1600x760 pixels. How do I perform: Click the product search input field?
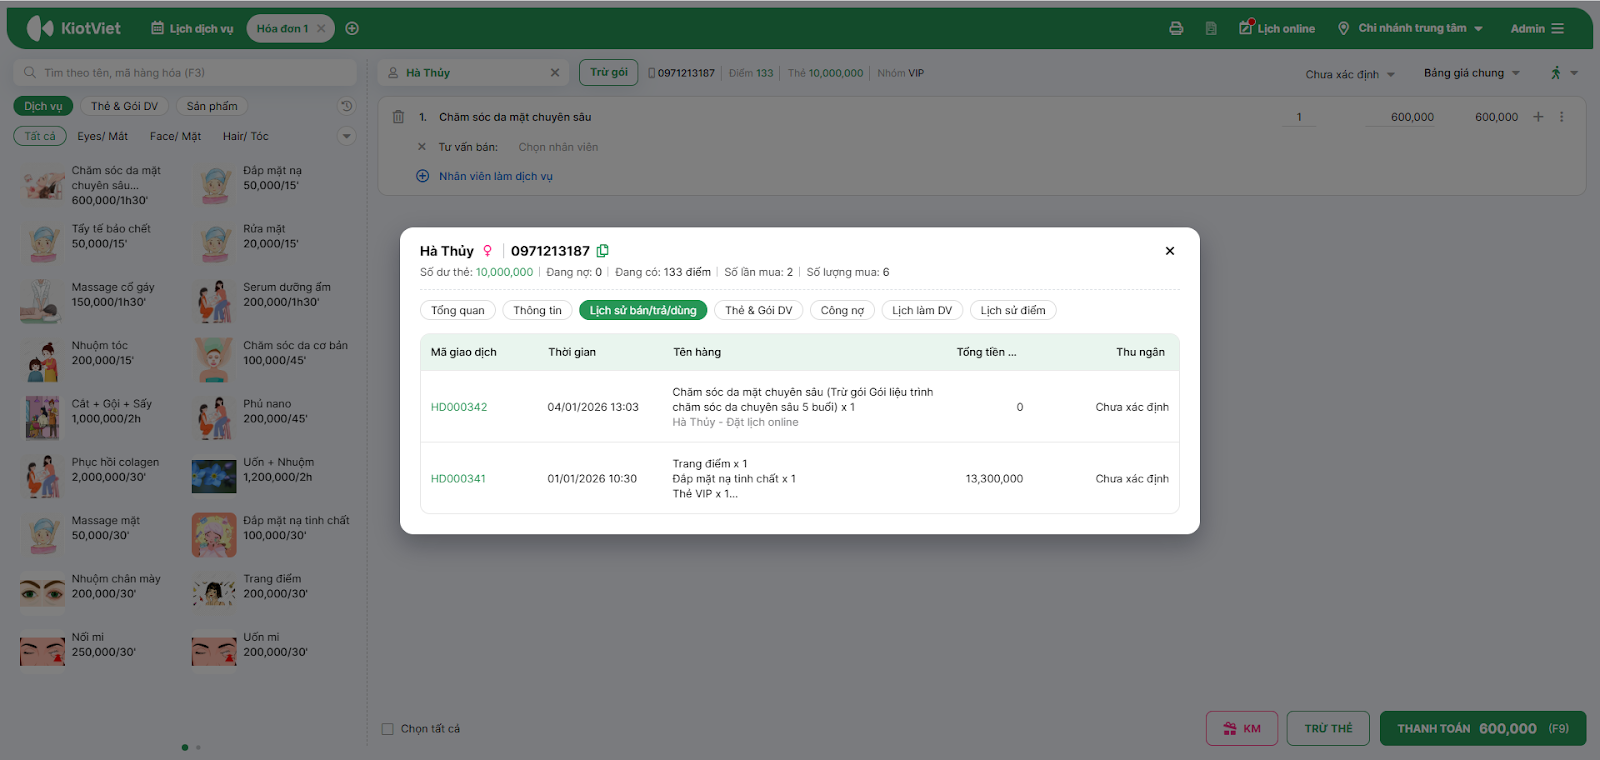pos(185,73)
